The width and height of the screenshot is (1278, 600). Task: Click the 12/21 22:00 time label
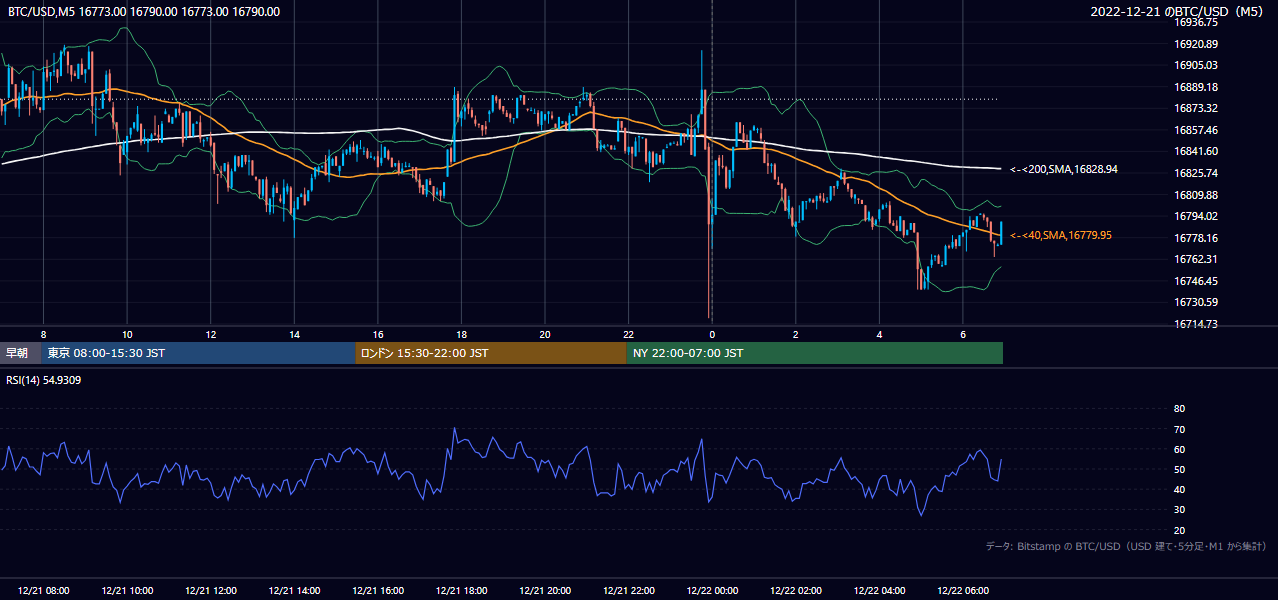tap(628, 591)
